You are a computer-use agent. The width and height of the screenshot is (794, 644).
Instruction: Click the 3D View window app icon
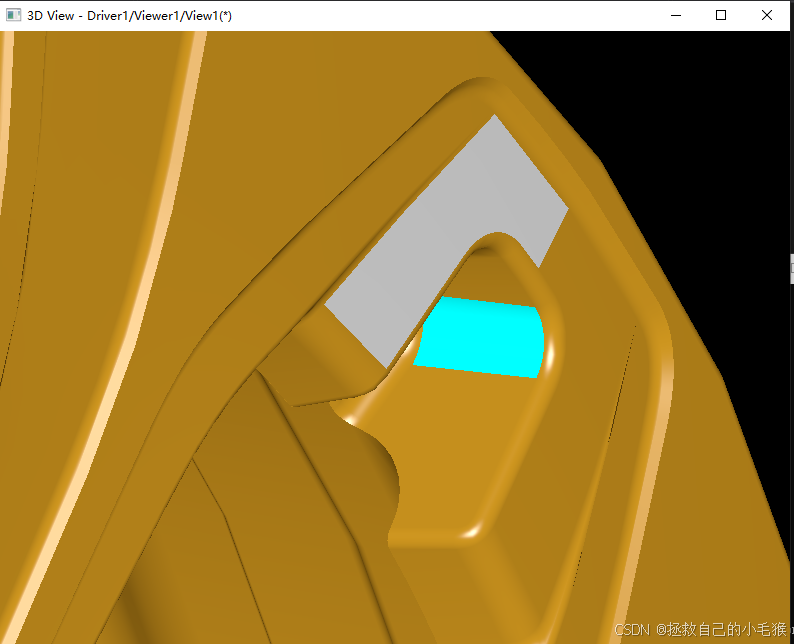pyautogui.click(x=13, y=15)
